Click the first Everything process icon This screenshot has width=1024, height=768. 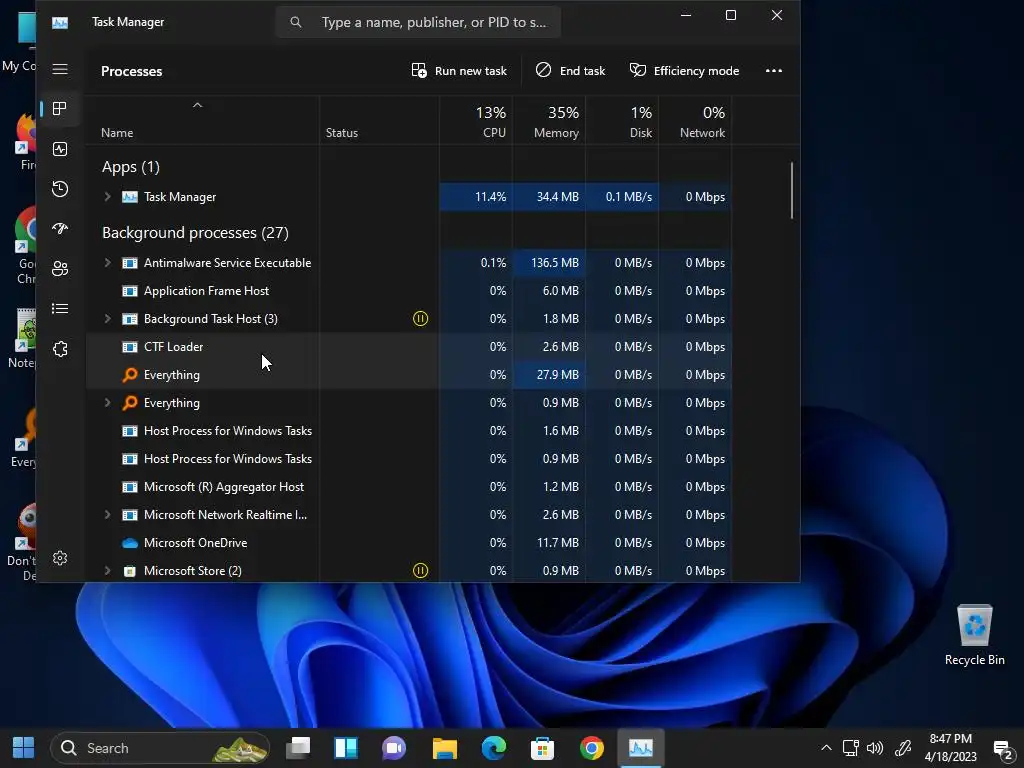click(x=130, y=375)
